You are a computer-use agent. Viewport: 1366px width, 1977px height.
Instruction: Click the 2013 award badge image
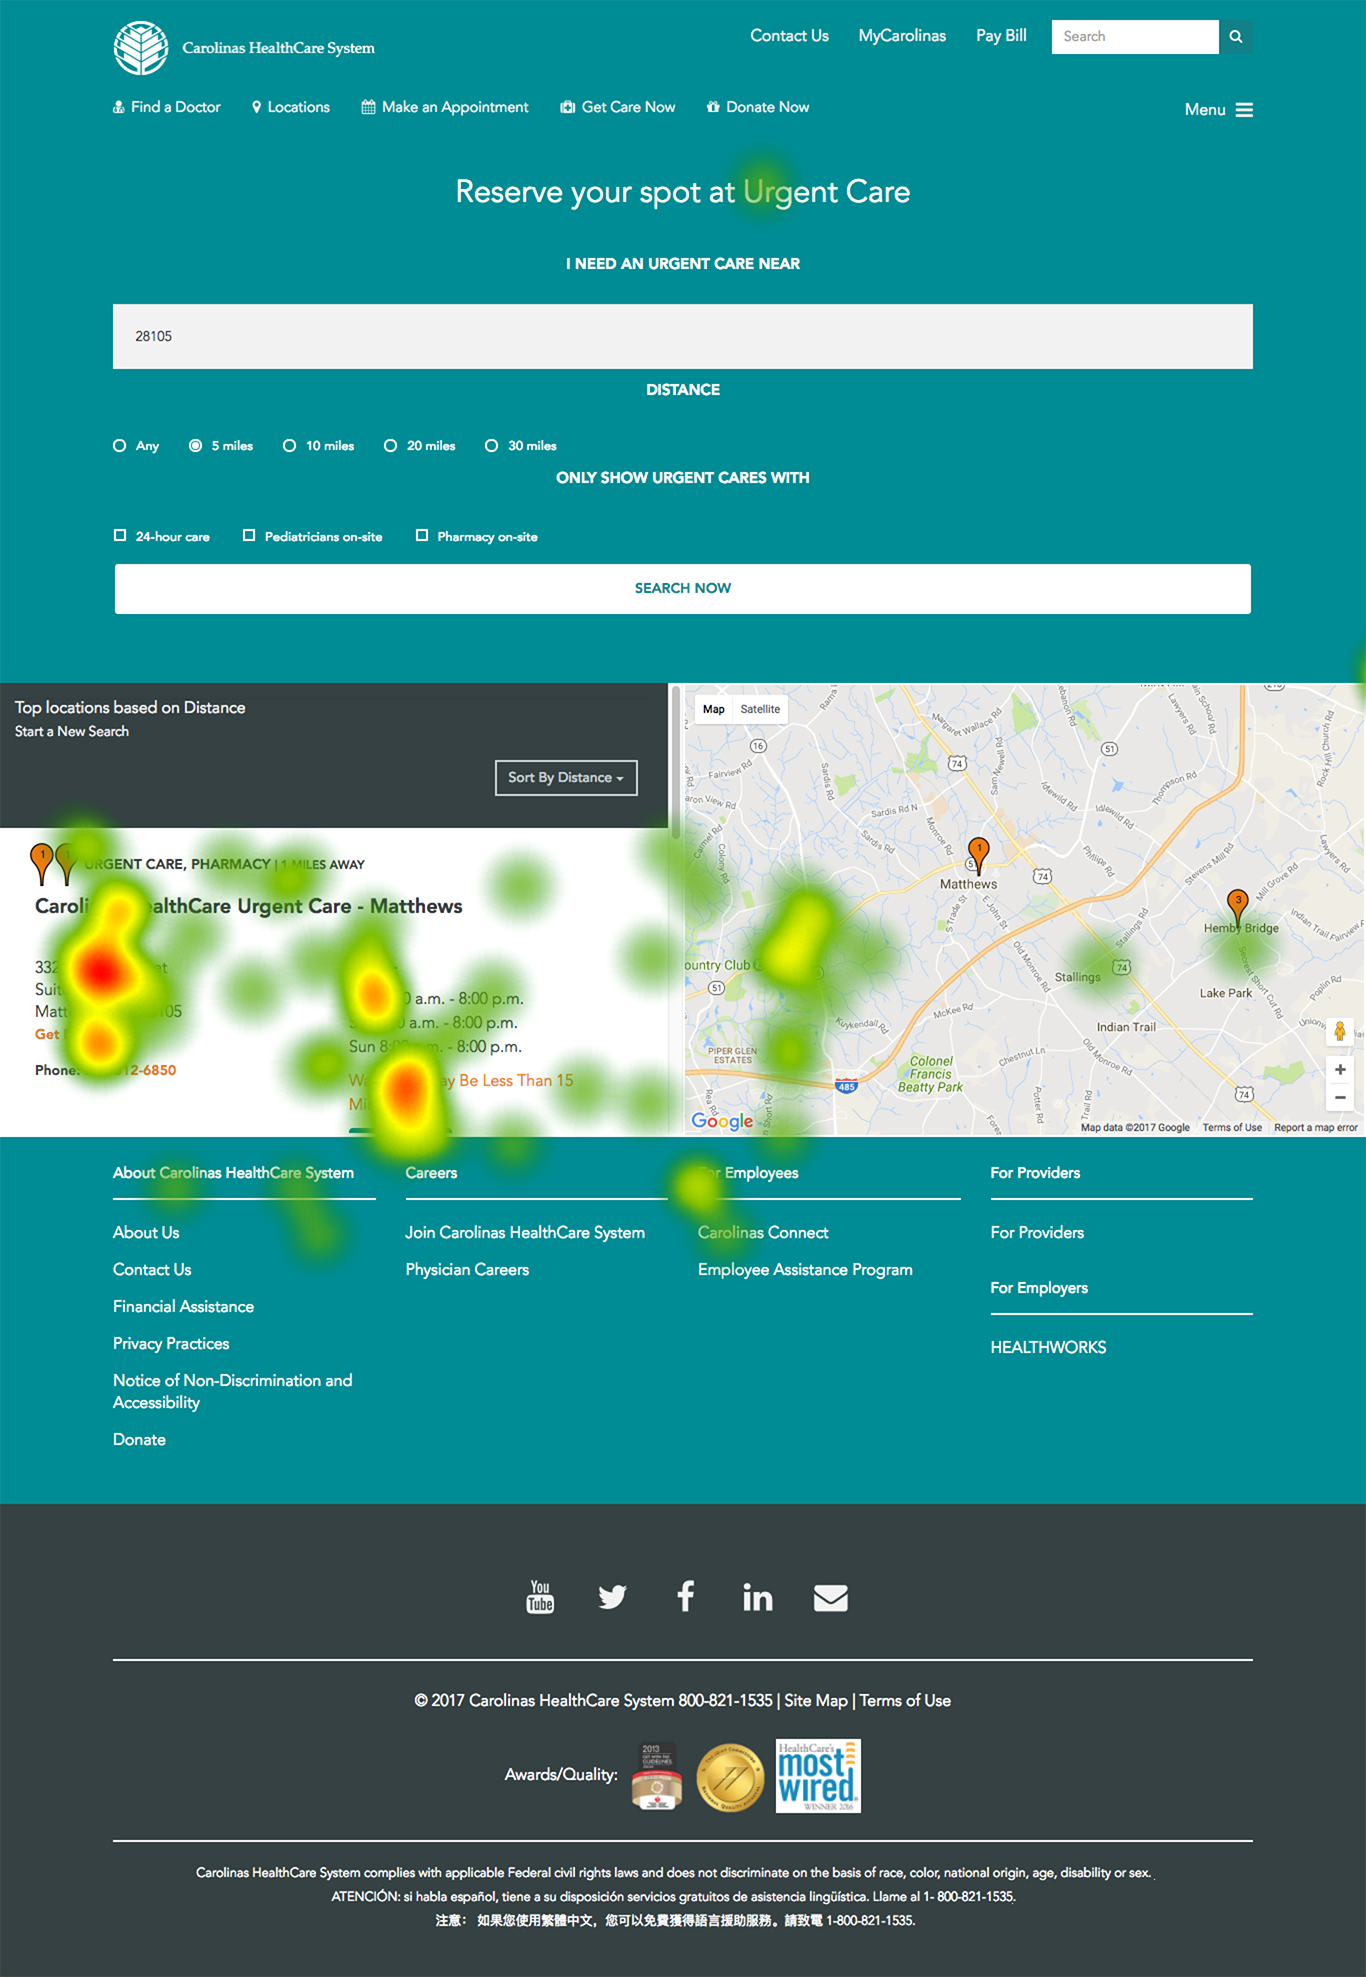(x=657, y=1776)
